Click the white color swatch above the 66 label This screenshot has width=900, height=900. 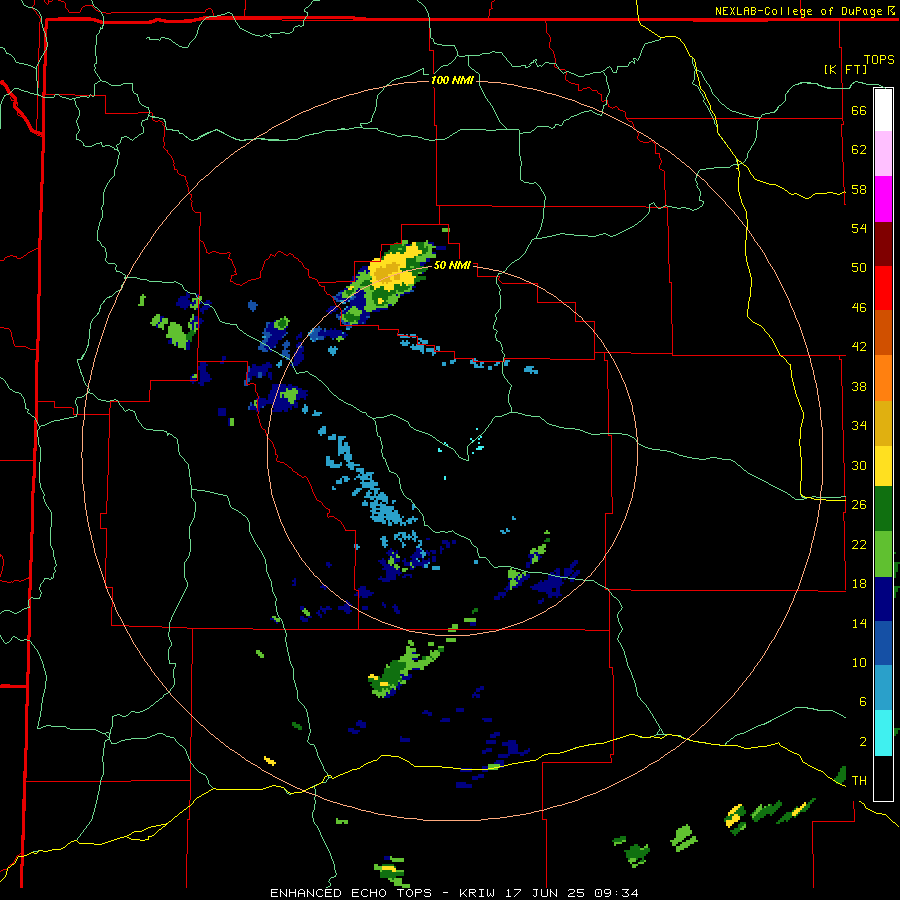(x=883, y=110)
